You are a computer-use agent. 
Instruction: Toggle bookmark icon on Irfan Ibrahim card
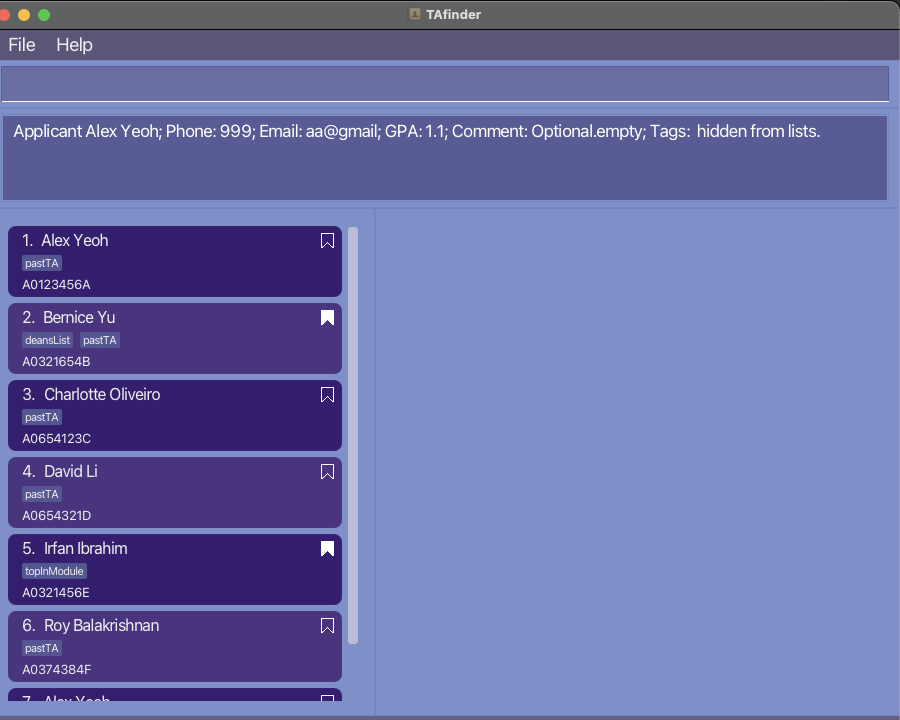(327, 548)
